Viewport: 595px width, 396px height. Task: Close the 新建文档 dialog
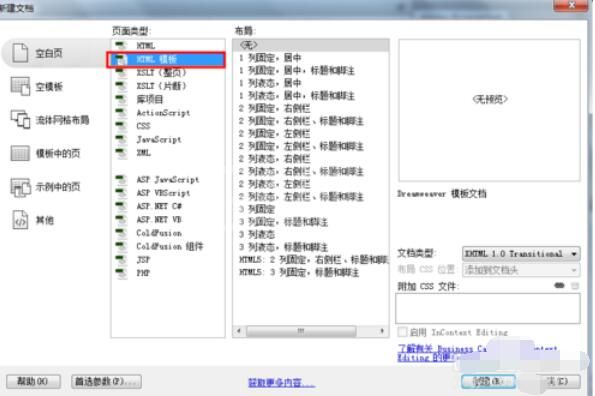coord(570,5)
